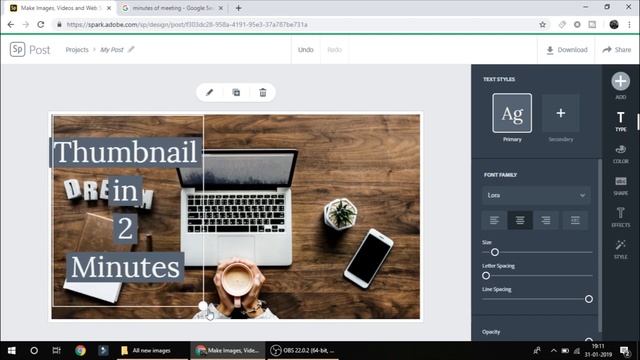Click Cortana search circle on taskbar

click(34, 350)
